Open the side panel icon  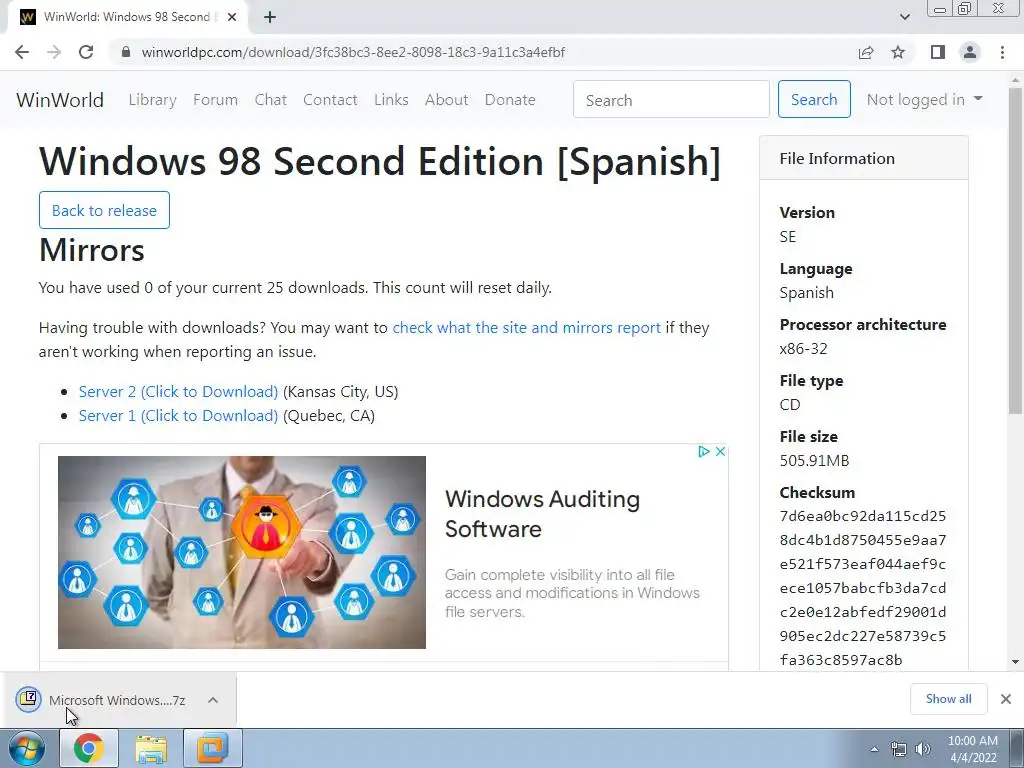(938, 52)
